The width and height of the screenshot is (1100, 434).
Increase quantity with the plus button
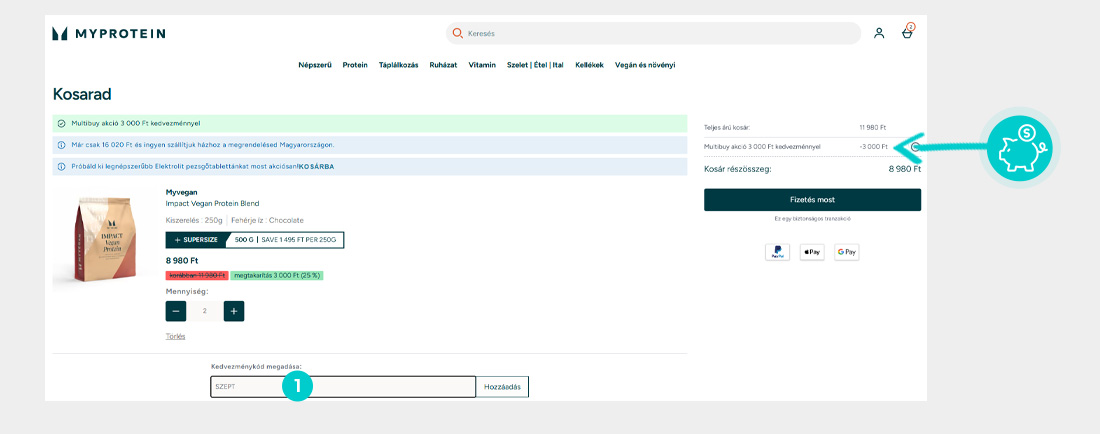tap(234, 311)
